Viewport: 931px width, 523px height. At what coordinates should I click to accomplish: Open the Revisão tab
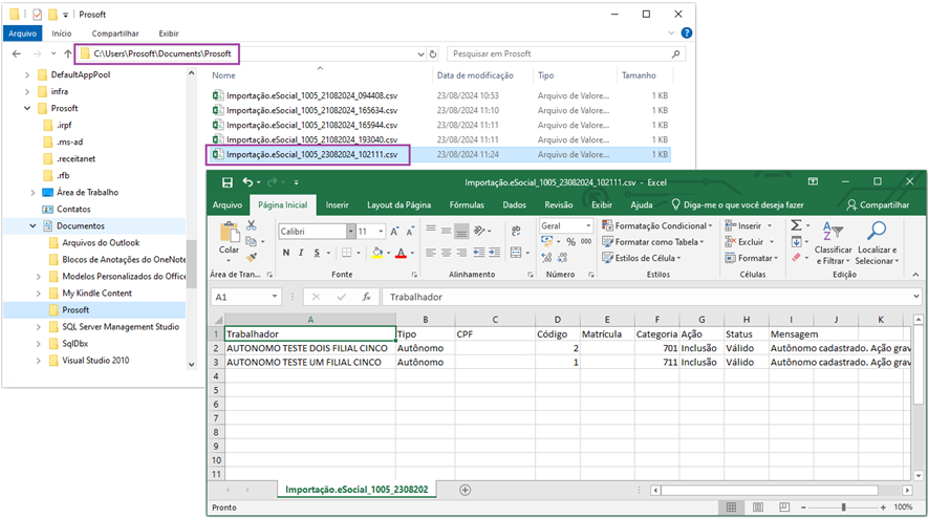point(559,205)
